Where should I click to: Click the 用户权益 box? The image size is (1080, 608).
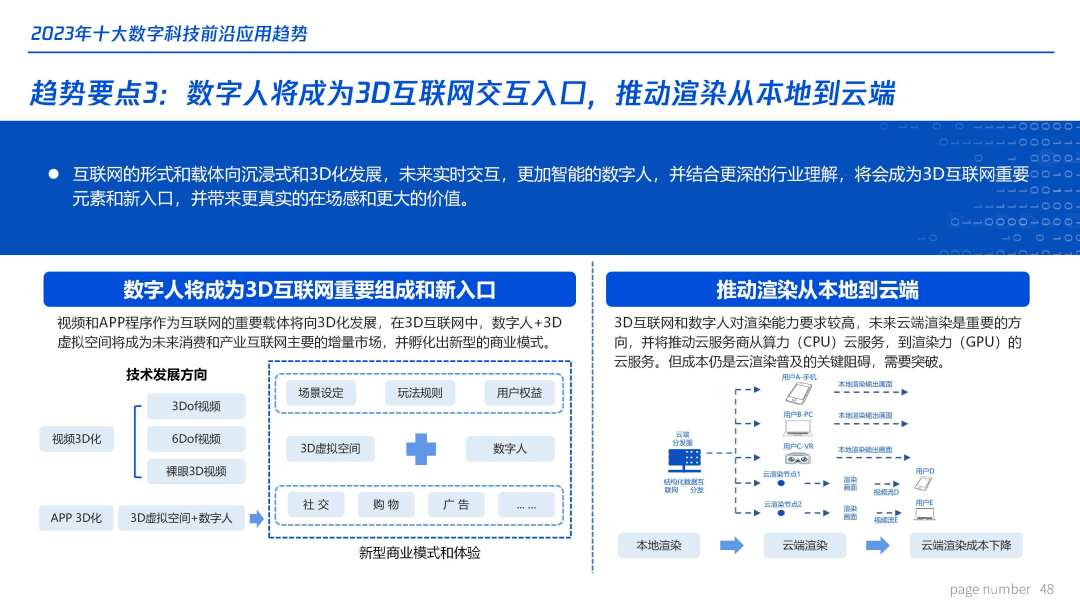coord(519,393)
